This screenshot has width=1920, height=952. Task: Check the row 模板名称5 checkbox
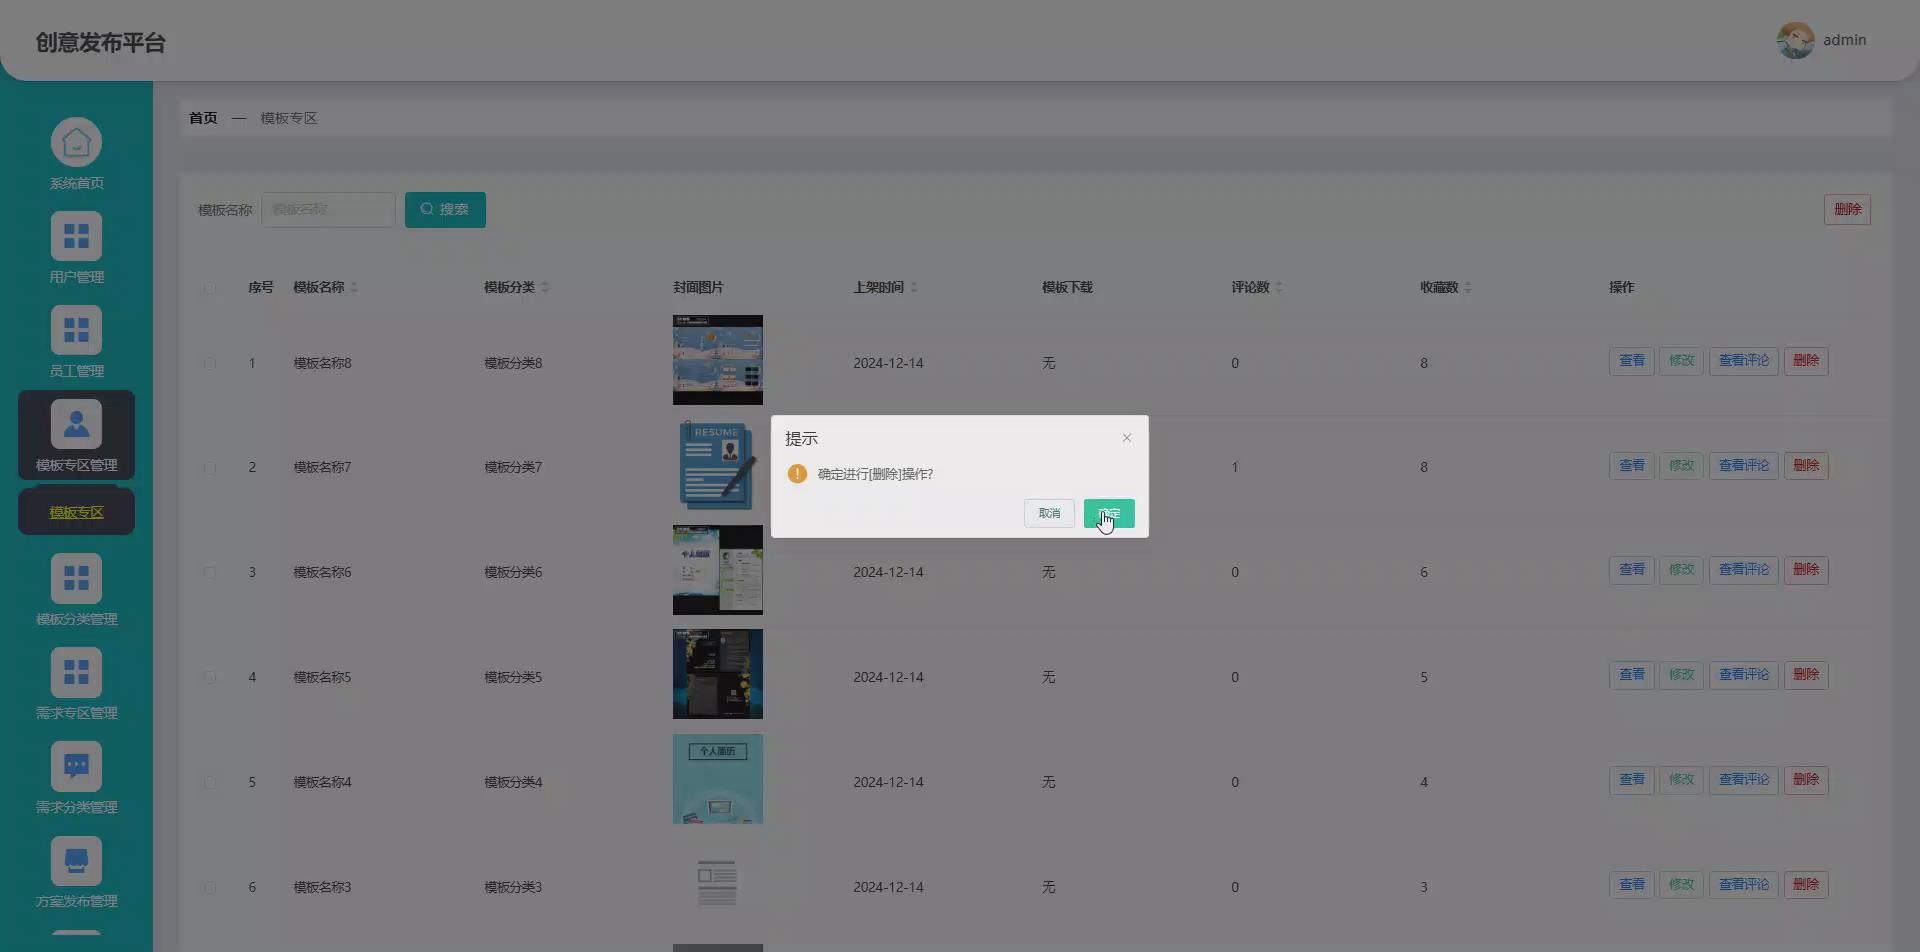pyautogui.click(x=210, y=677)
